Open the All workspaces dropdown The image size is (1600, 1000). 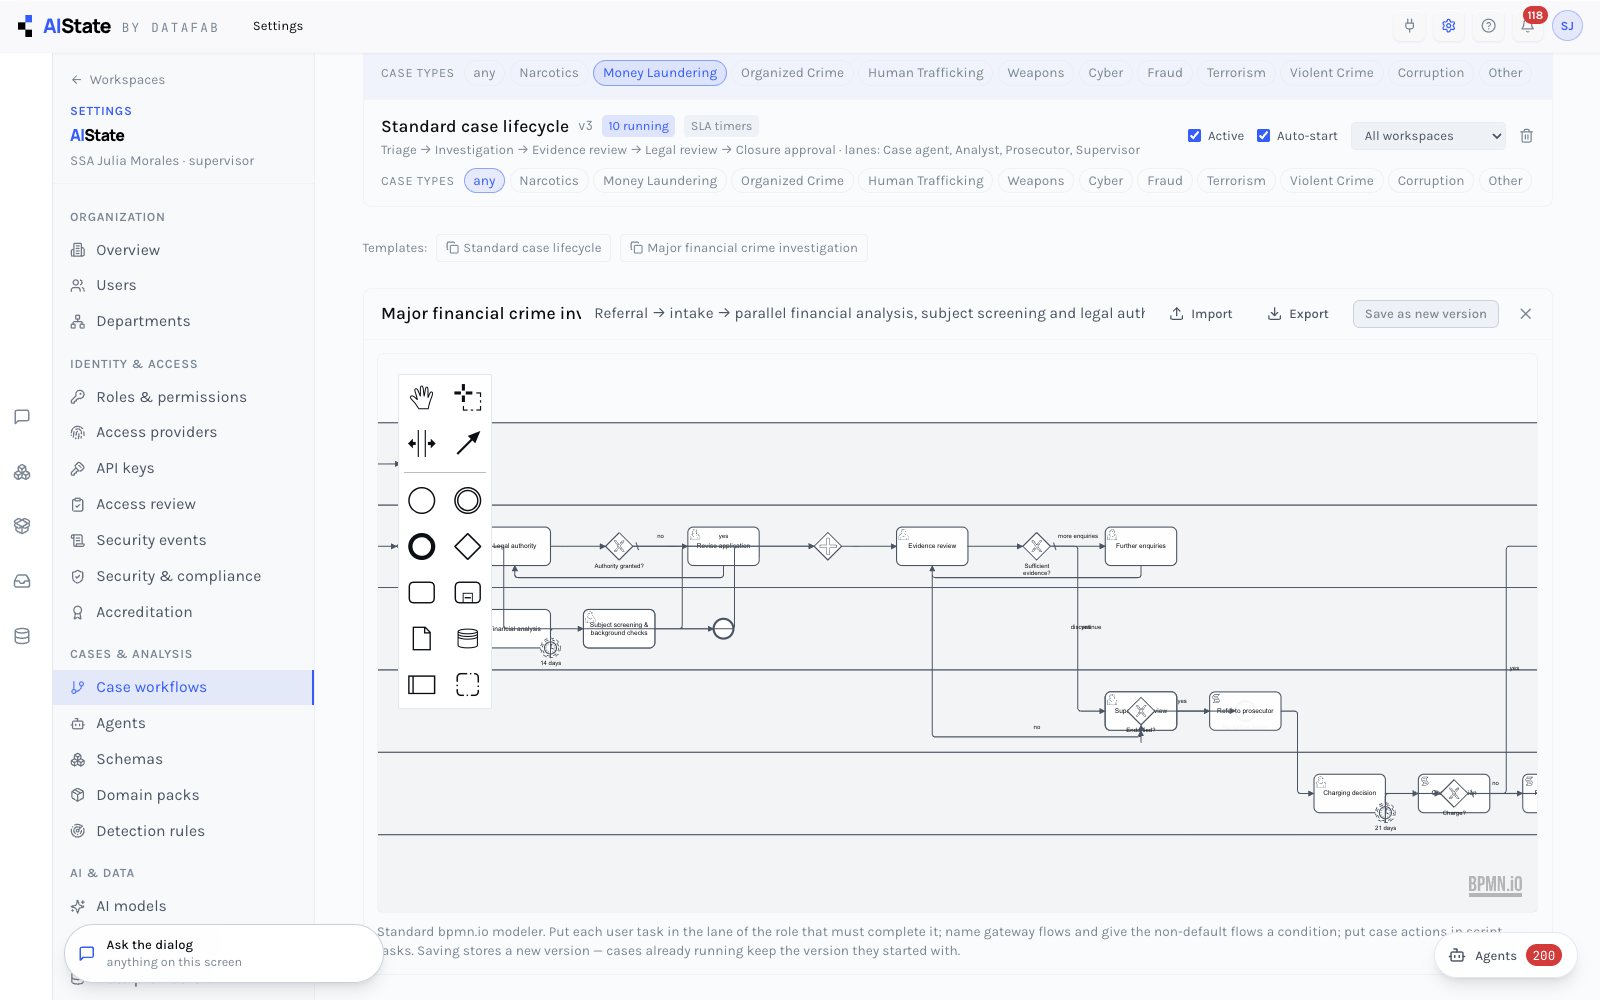point(1428,136)
